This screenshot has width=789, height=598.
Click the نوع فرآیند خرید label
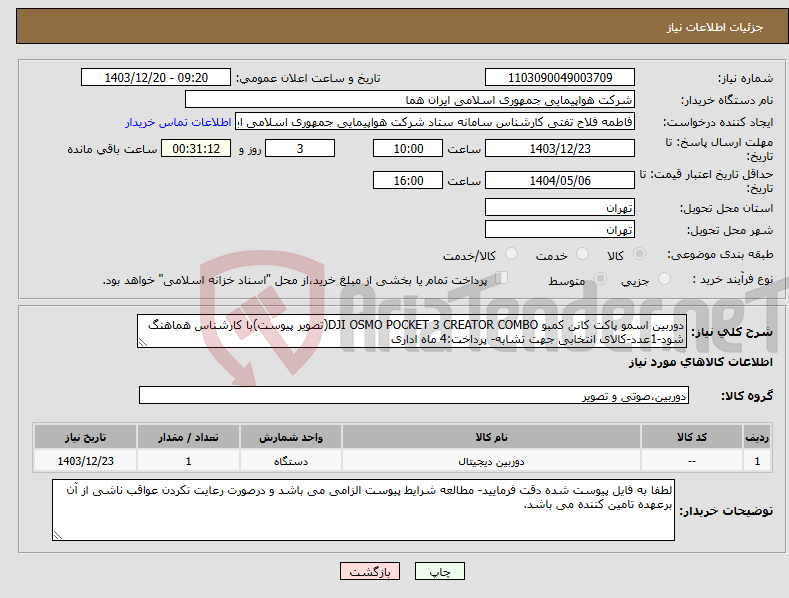click(x=733, y=279)
